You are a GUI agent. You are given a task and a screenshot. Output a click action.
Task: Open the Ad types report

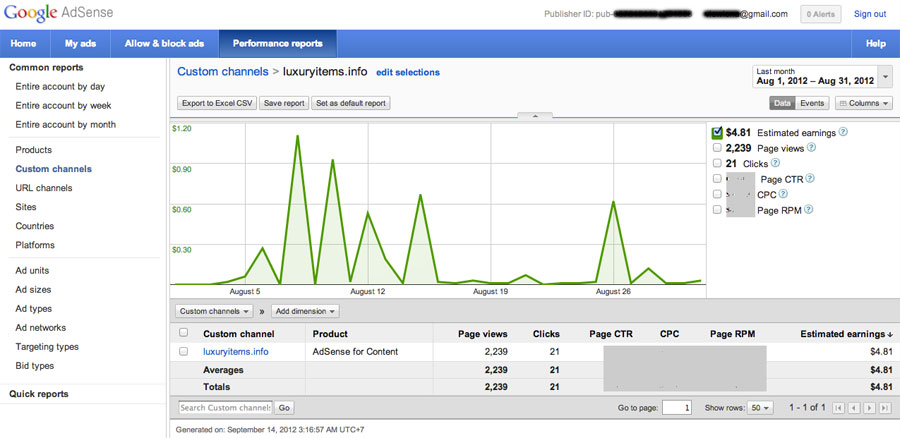point(34,308)
